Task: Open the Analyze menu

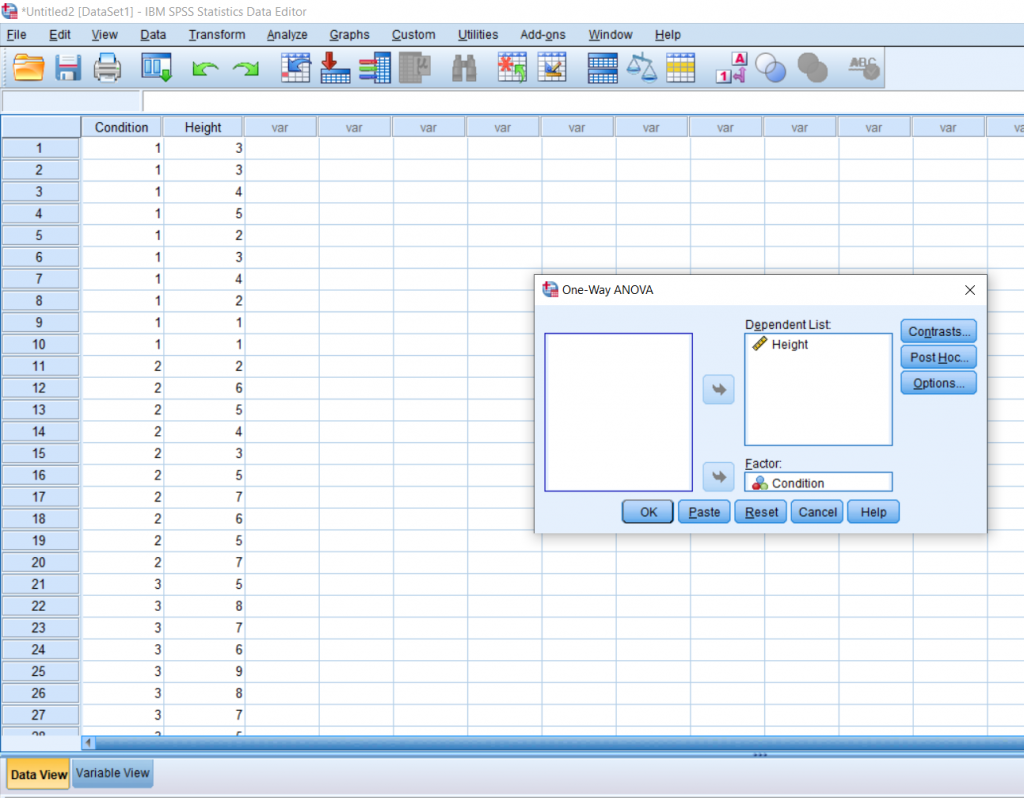Action: tap(286, 34)
